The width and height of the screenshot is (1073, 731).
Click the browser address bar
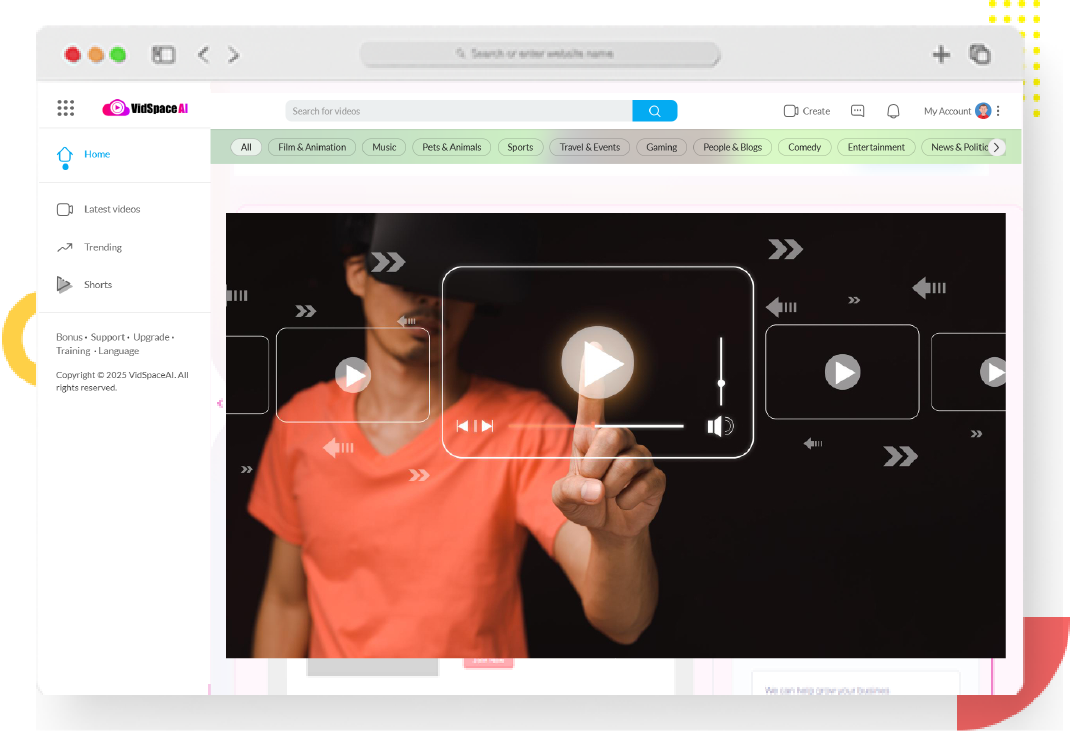pyautogui.click(x=541, y=54)
